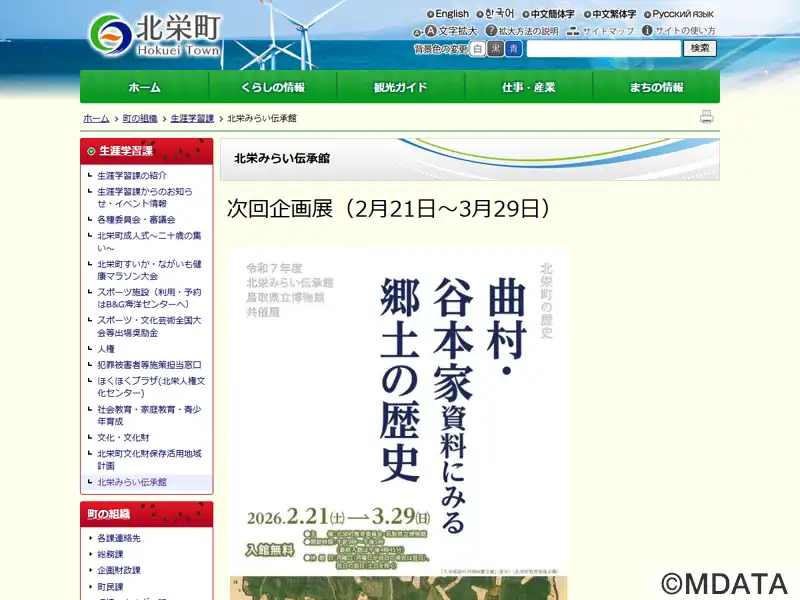Select 北栄みらい伝承館 in the sidebar

coord(132,482)
